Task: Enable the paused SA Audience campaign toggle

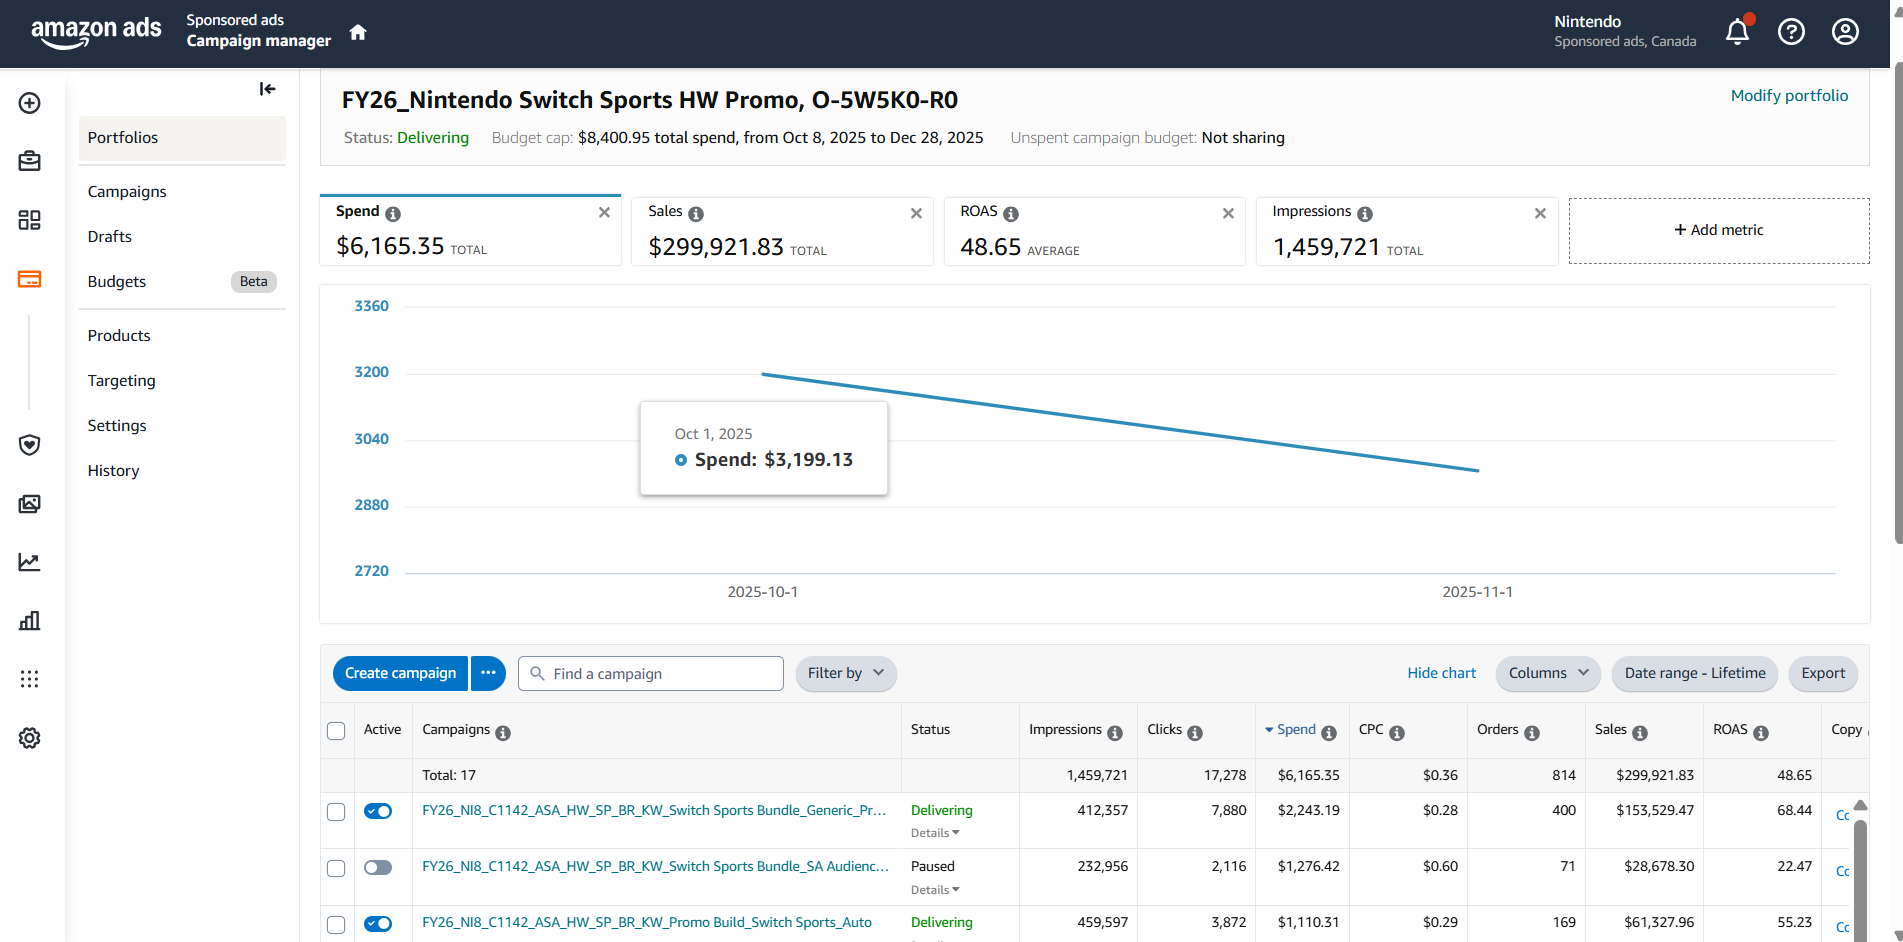Action: [x=378, y=867]
